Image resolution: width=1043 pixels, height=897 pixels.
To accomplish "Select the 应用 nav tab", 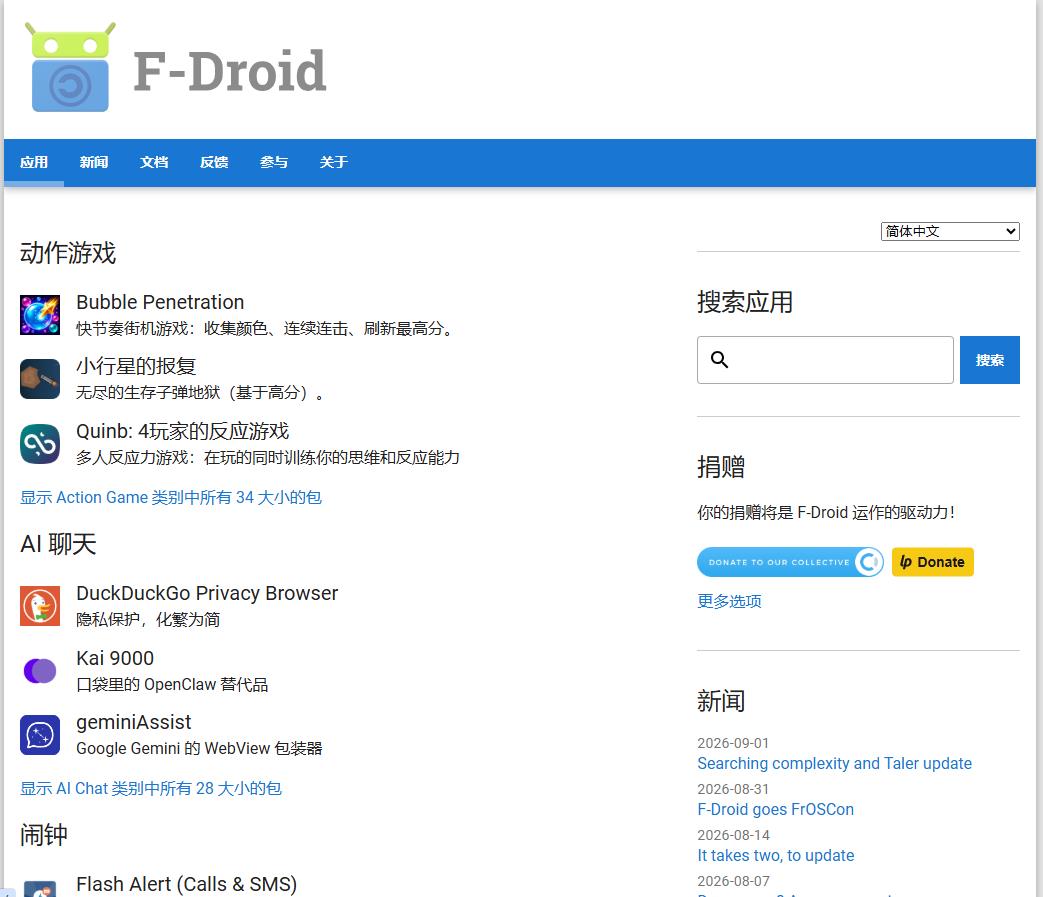I will pos(34,162).
